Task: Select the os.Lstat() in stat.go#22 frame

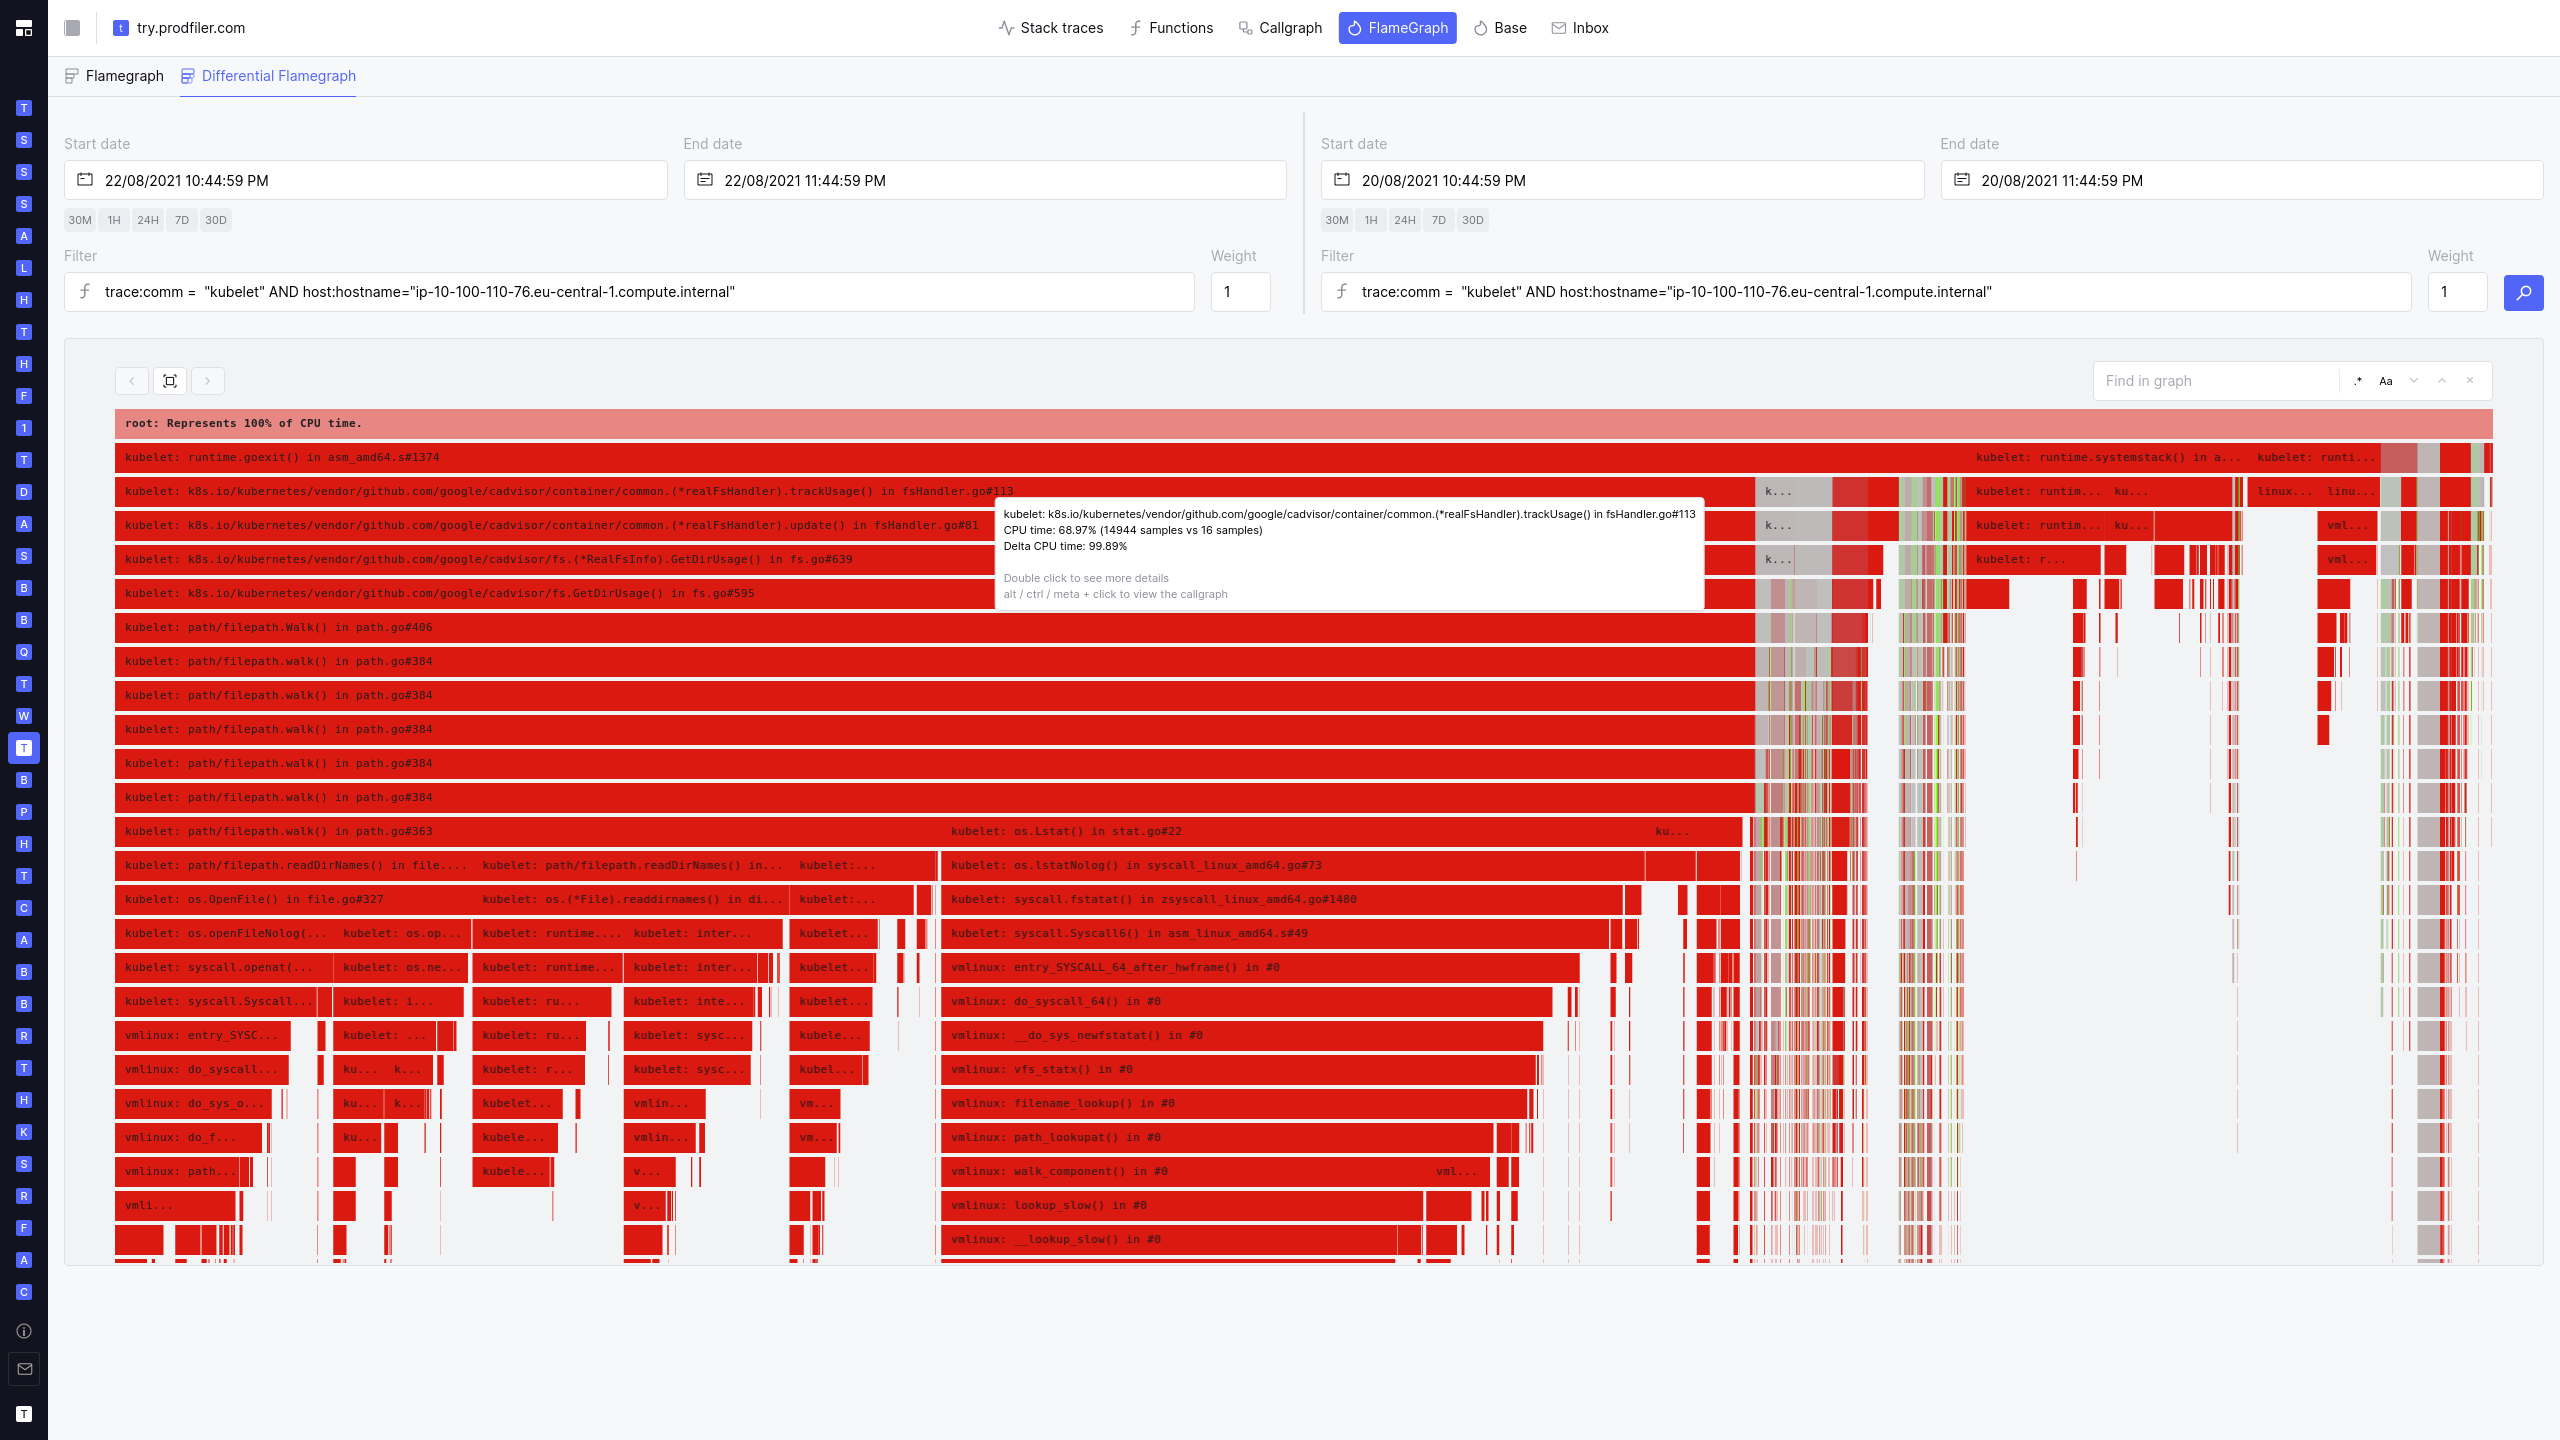Action: [1293, 832]
